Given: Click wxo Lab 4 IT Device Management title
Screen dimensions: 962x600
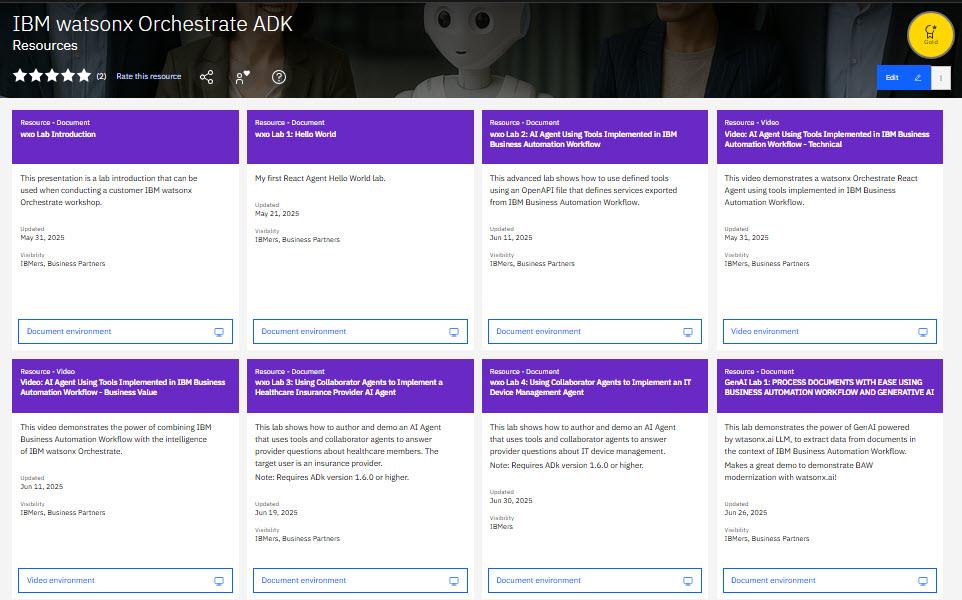Looking at the screenshot, I should 590,387.
